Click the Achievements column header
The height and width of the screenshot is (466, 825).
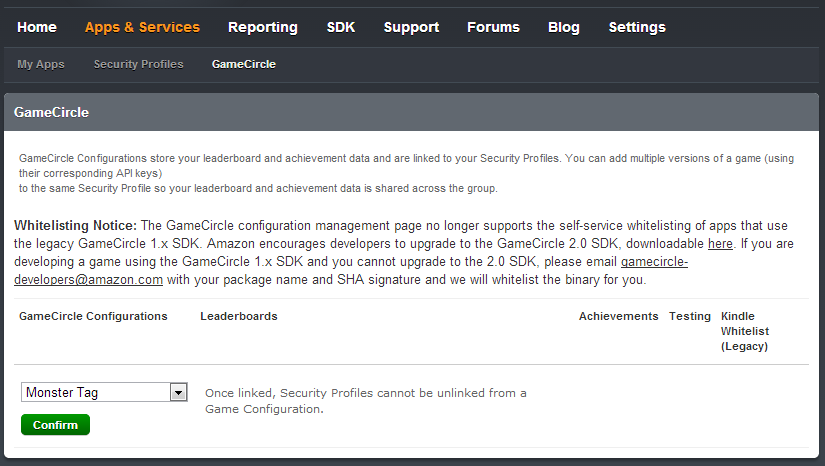pos(618,316)
